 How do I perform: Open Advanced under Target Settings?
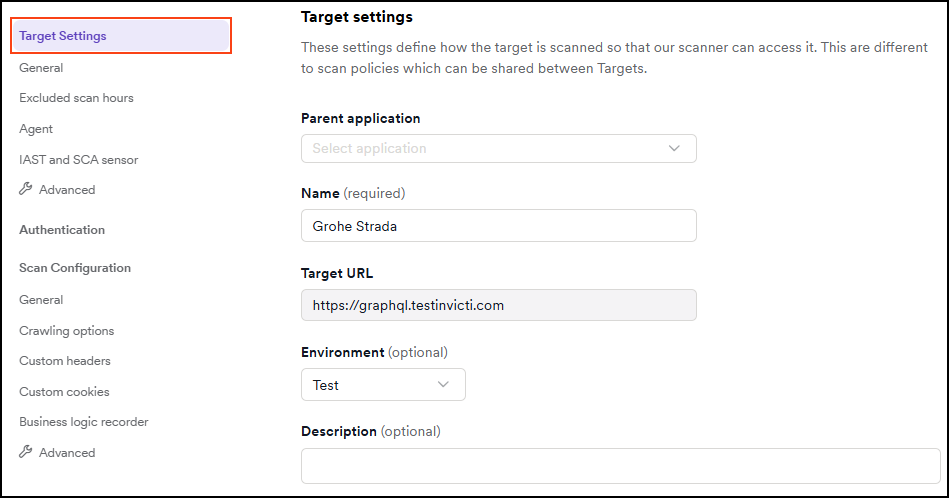(67, 190)
